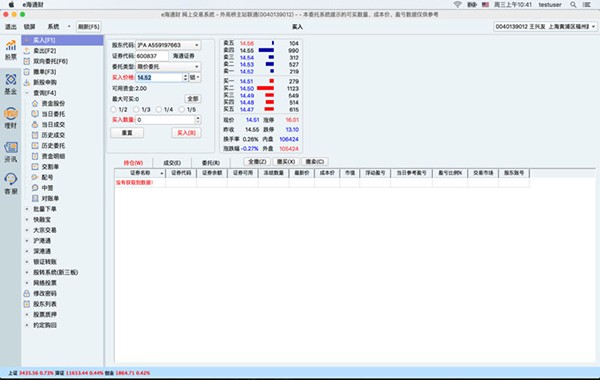600x380 pixels.
Task: Open the 锁 dropdown beside the price field
Action: click(195, 77)
